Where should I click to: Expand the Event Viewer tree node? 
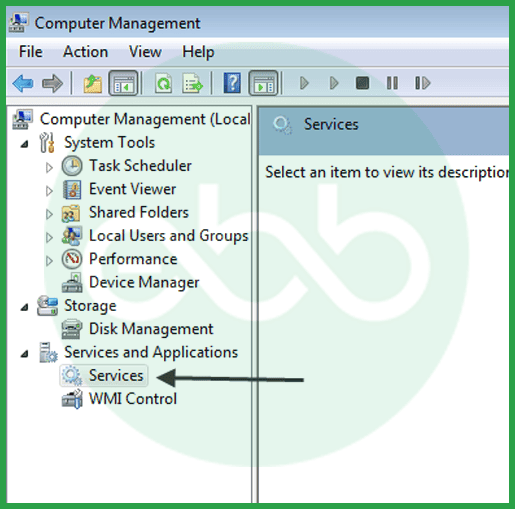click(49, 191)
